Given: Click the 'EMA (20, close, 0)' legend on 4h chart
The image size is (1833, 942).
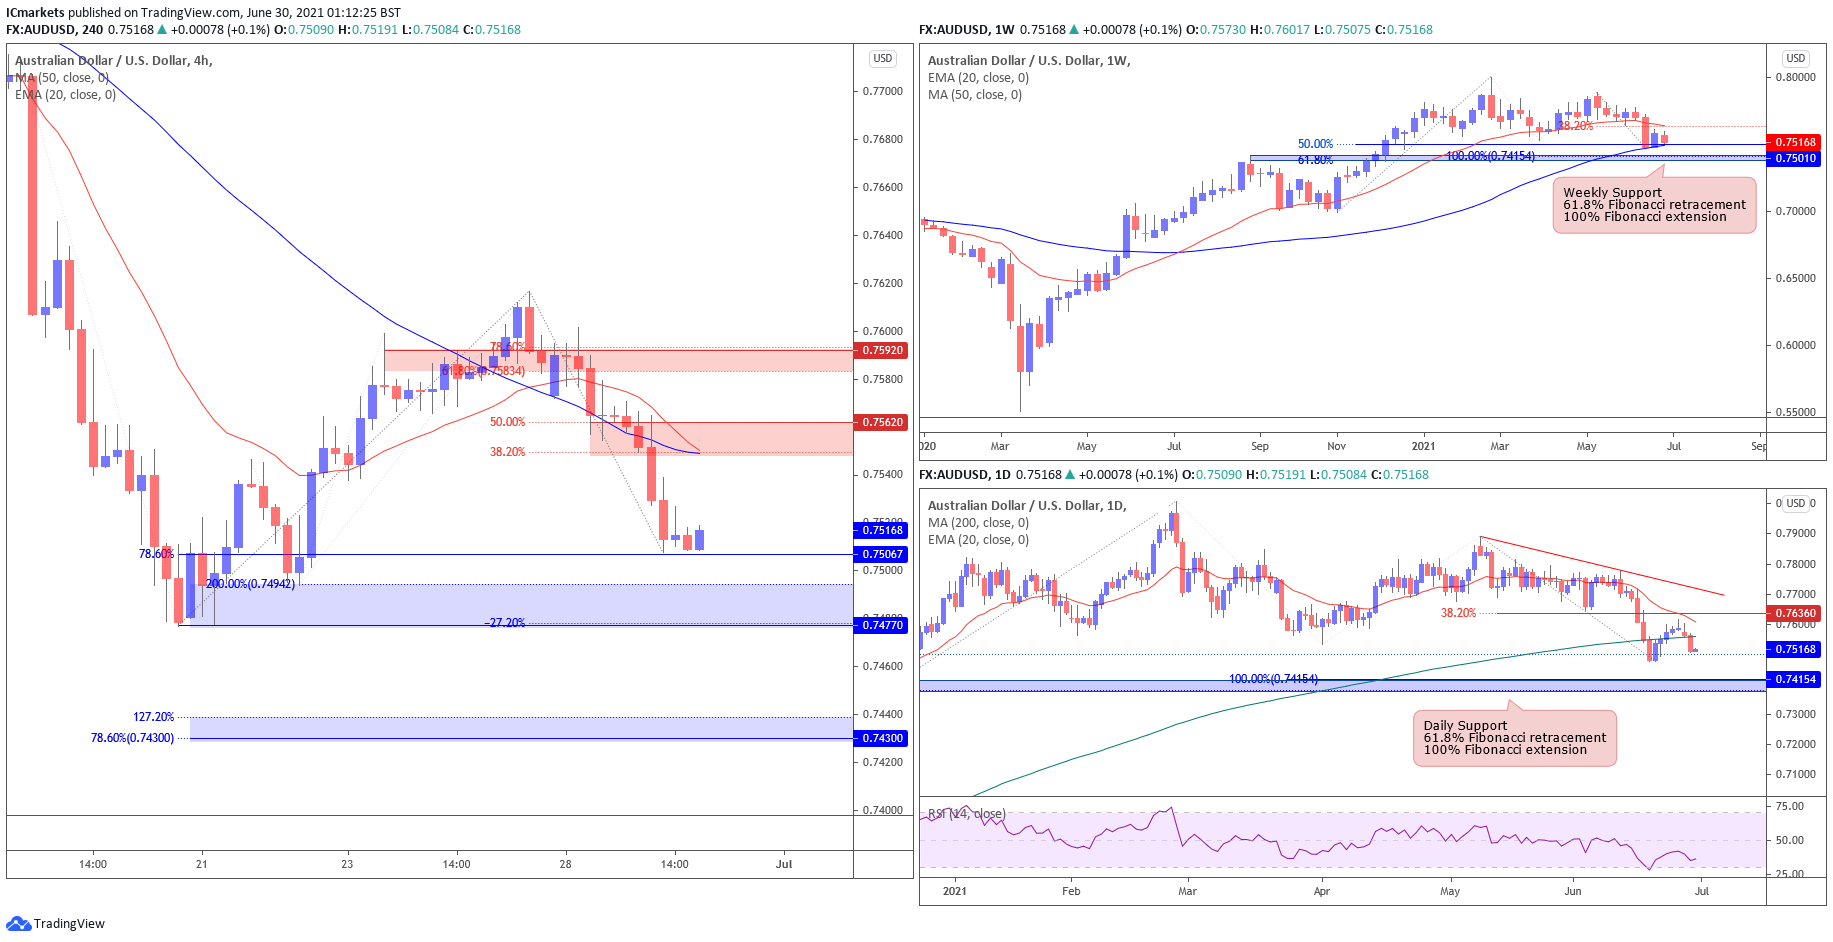Looking at the screenshot, I should click(65, 95).
